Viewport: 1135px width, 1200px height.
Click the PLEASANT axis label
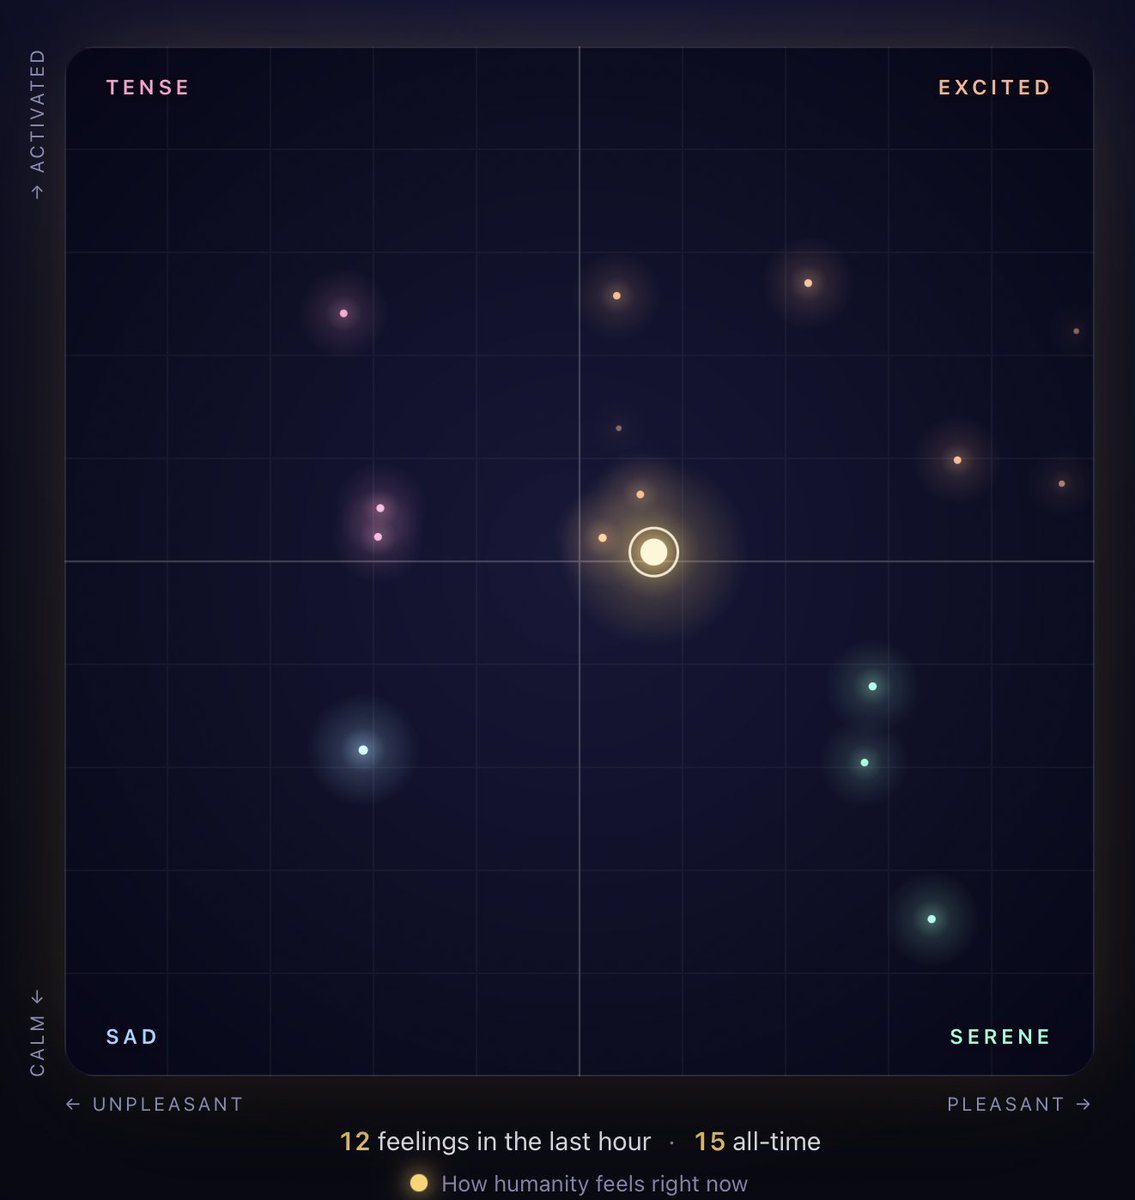tap(1019, 1104)
